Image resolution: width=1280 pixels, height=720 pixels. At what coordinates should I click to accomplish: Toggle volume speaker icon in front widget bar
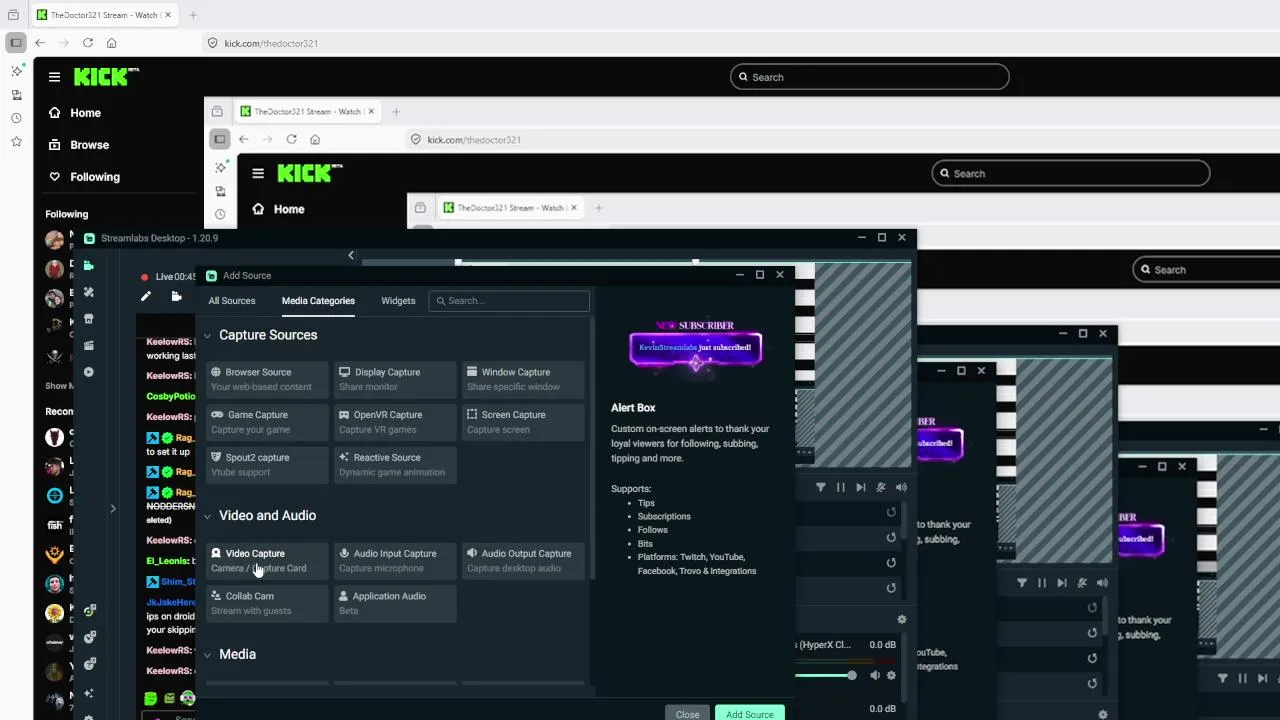[901, 487]
